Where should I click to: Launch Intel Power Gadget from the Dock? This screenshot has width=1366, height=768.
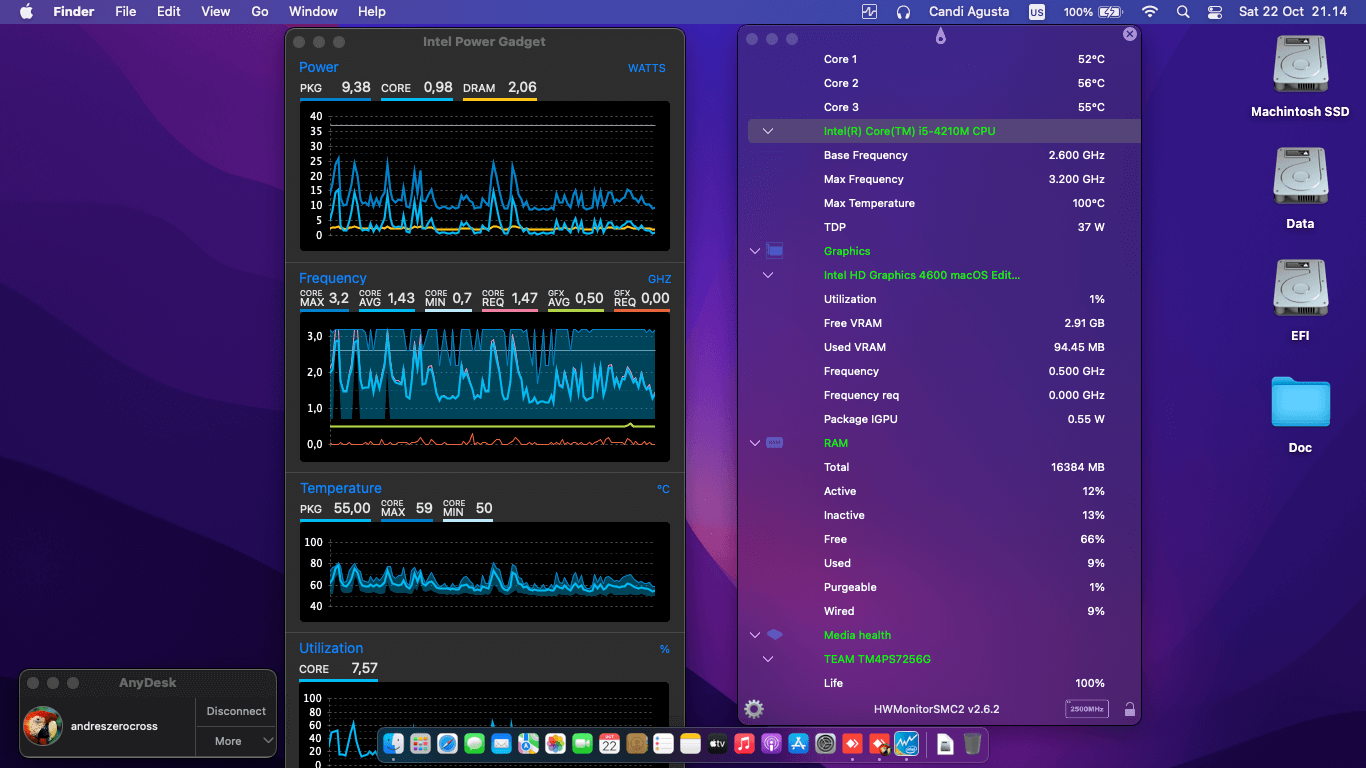[x=906, y=744]
